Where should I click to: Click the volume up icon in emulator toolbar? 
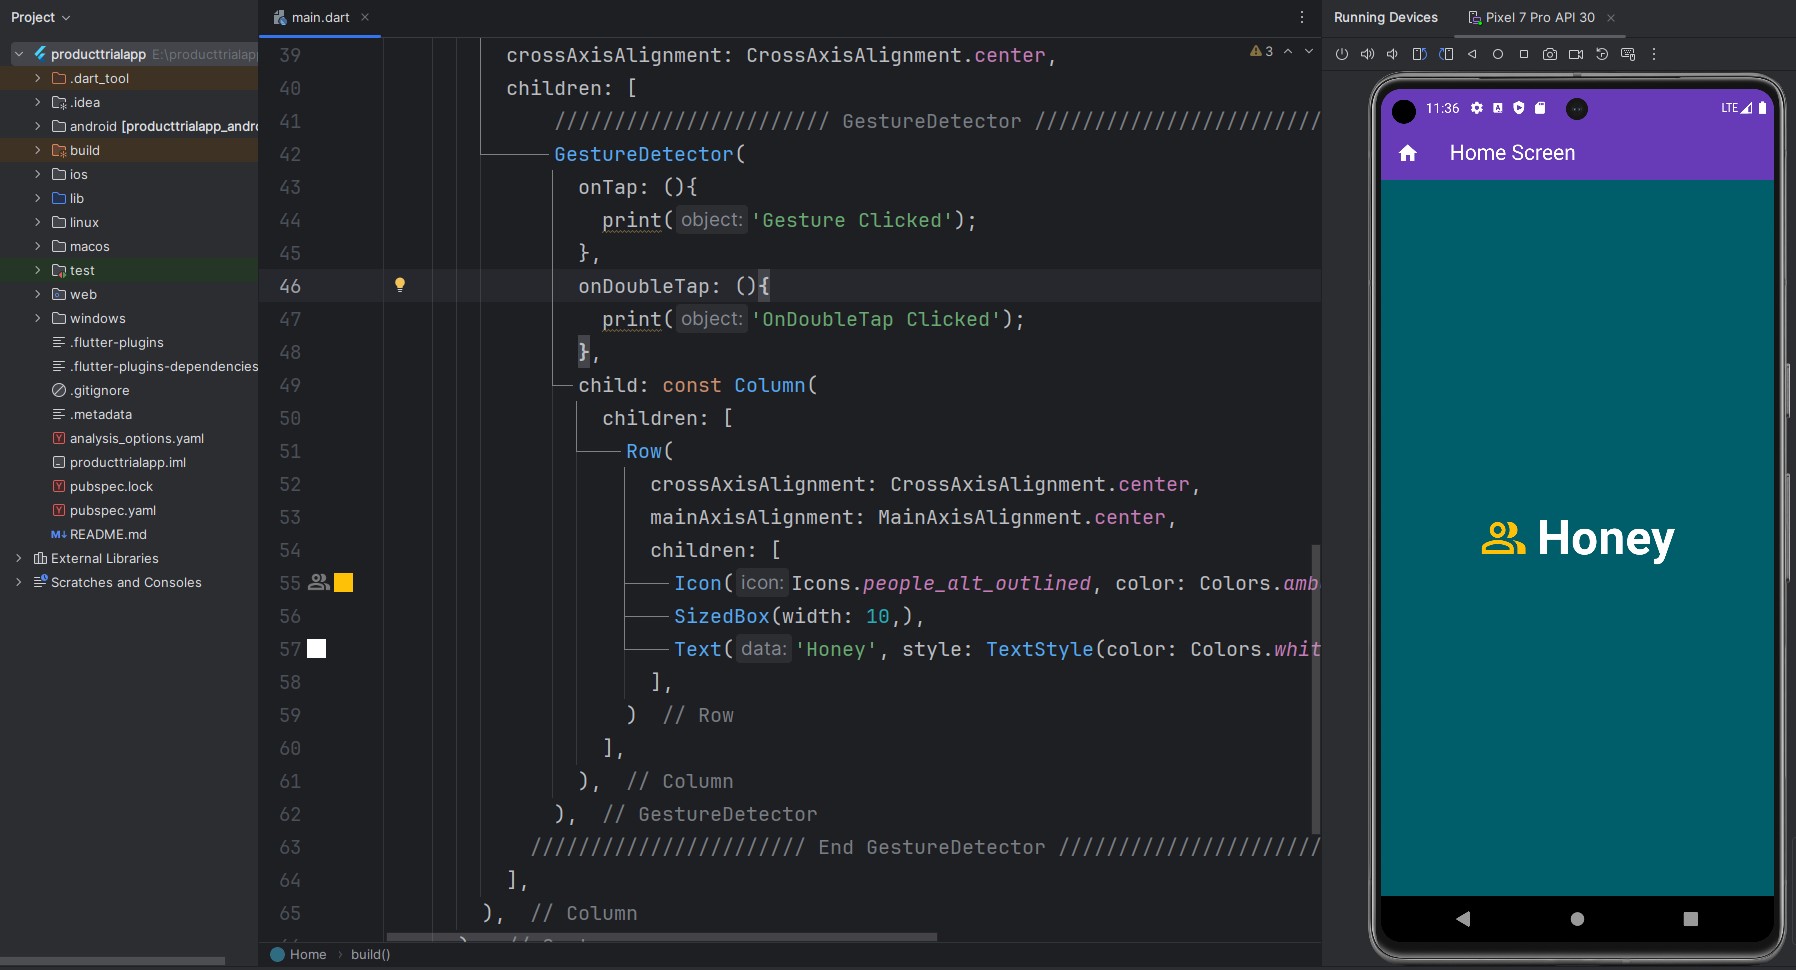[x=1367, y=54]
